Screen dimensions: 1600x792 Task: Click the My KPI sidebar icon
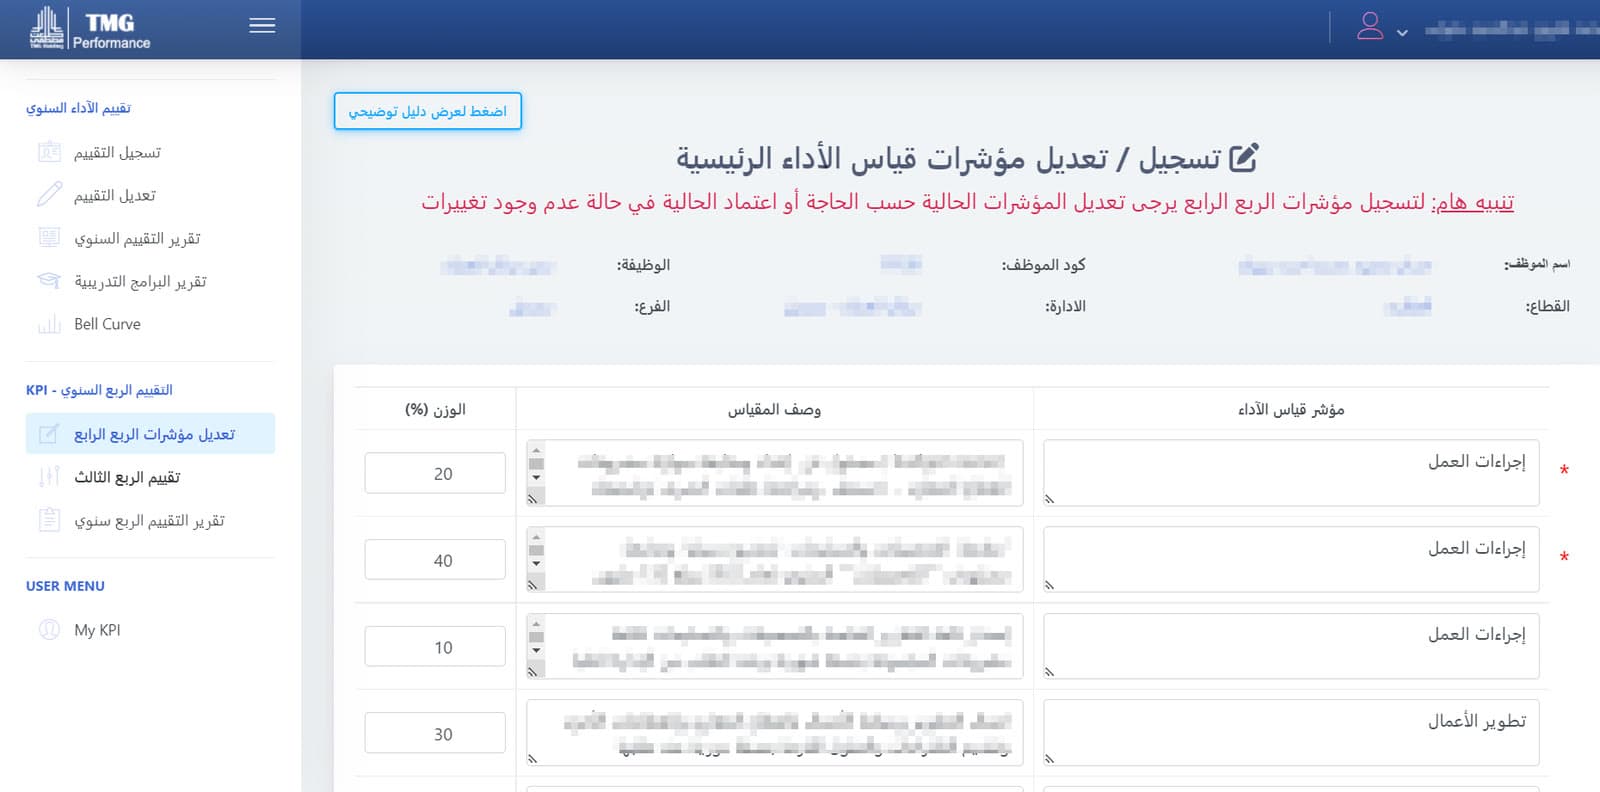pyautogui.click(x=49, y=630)
